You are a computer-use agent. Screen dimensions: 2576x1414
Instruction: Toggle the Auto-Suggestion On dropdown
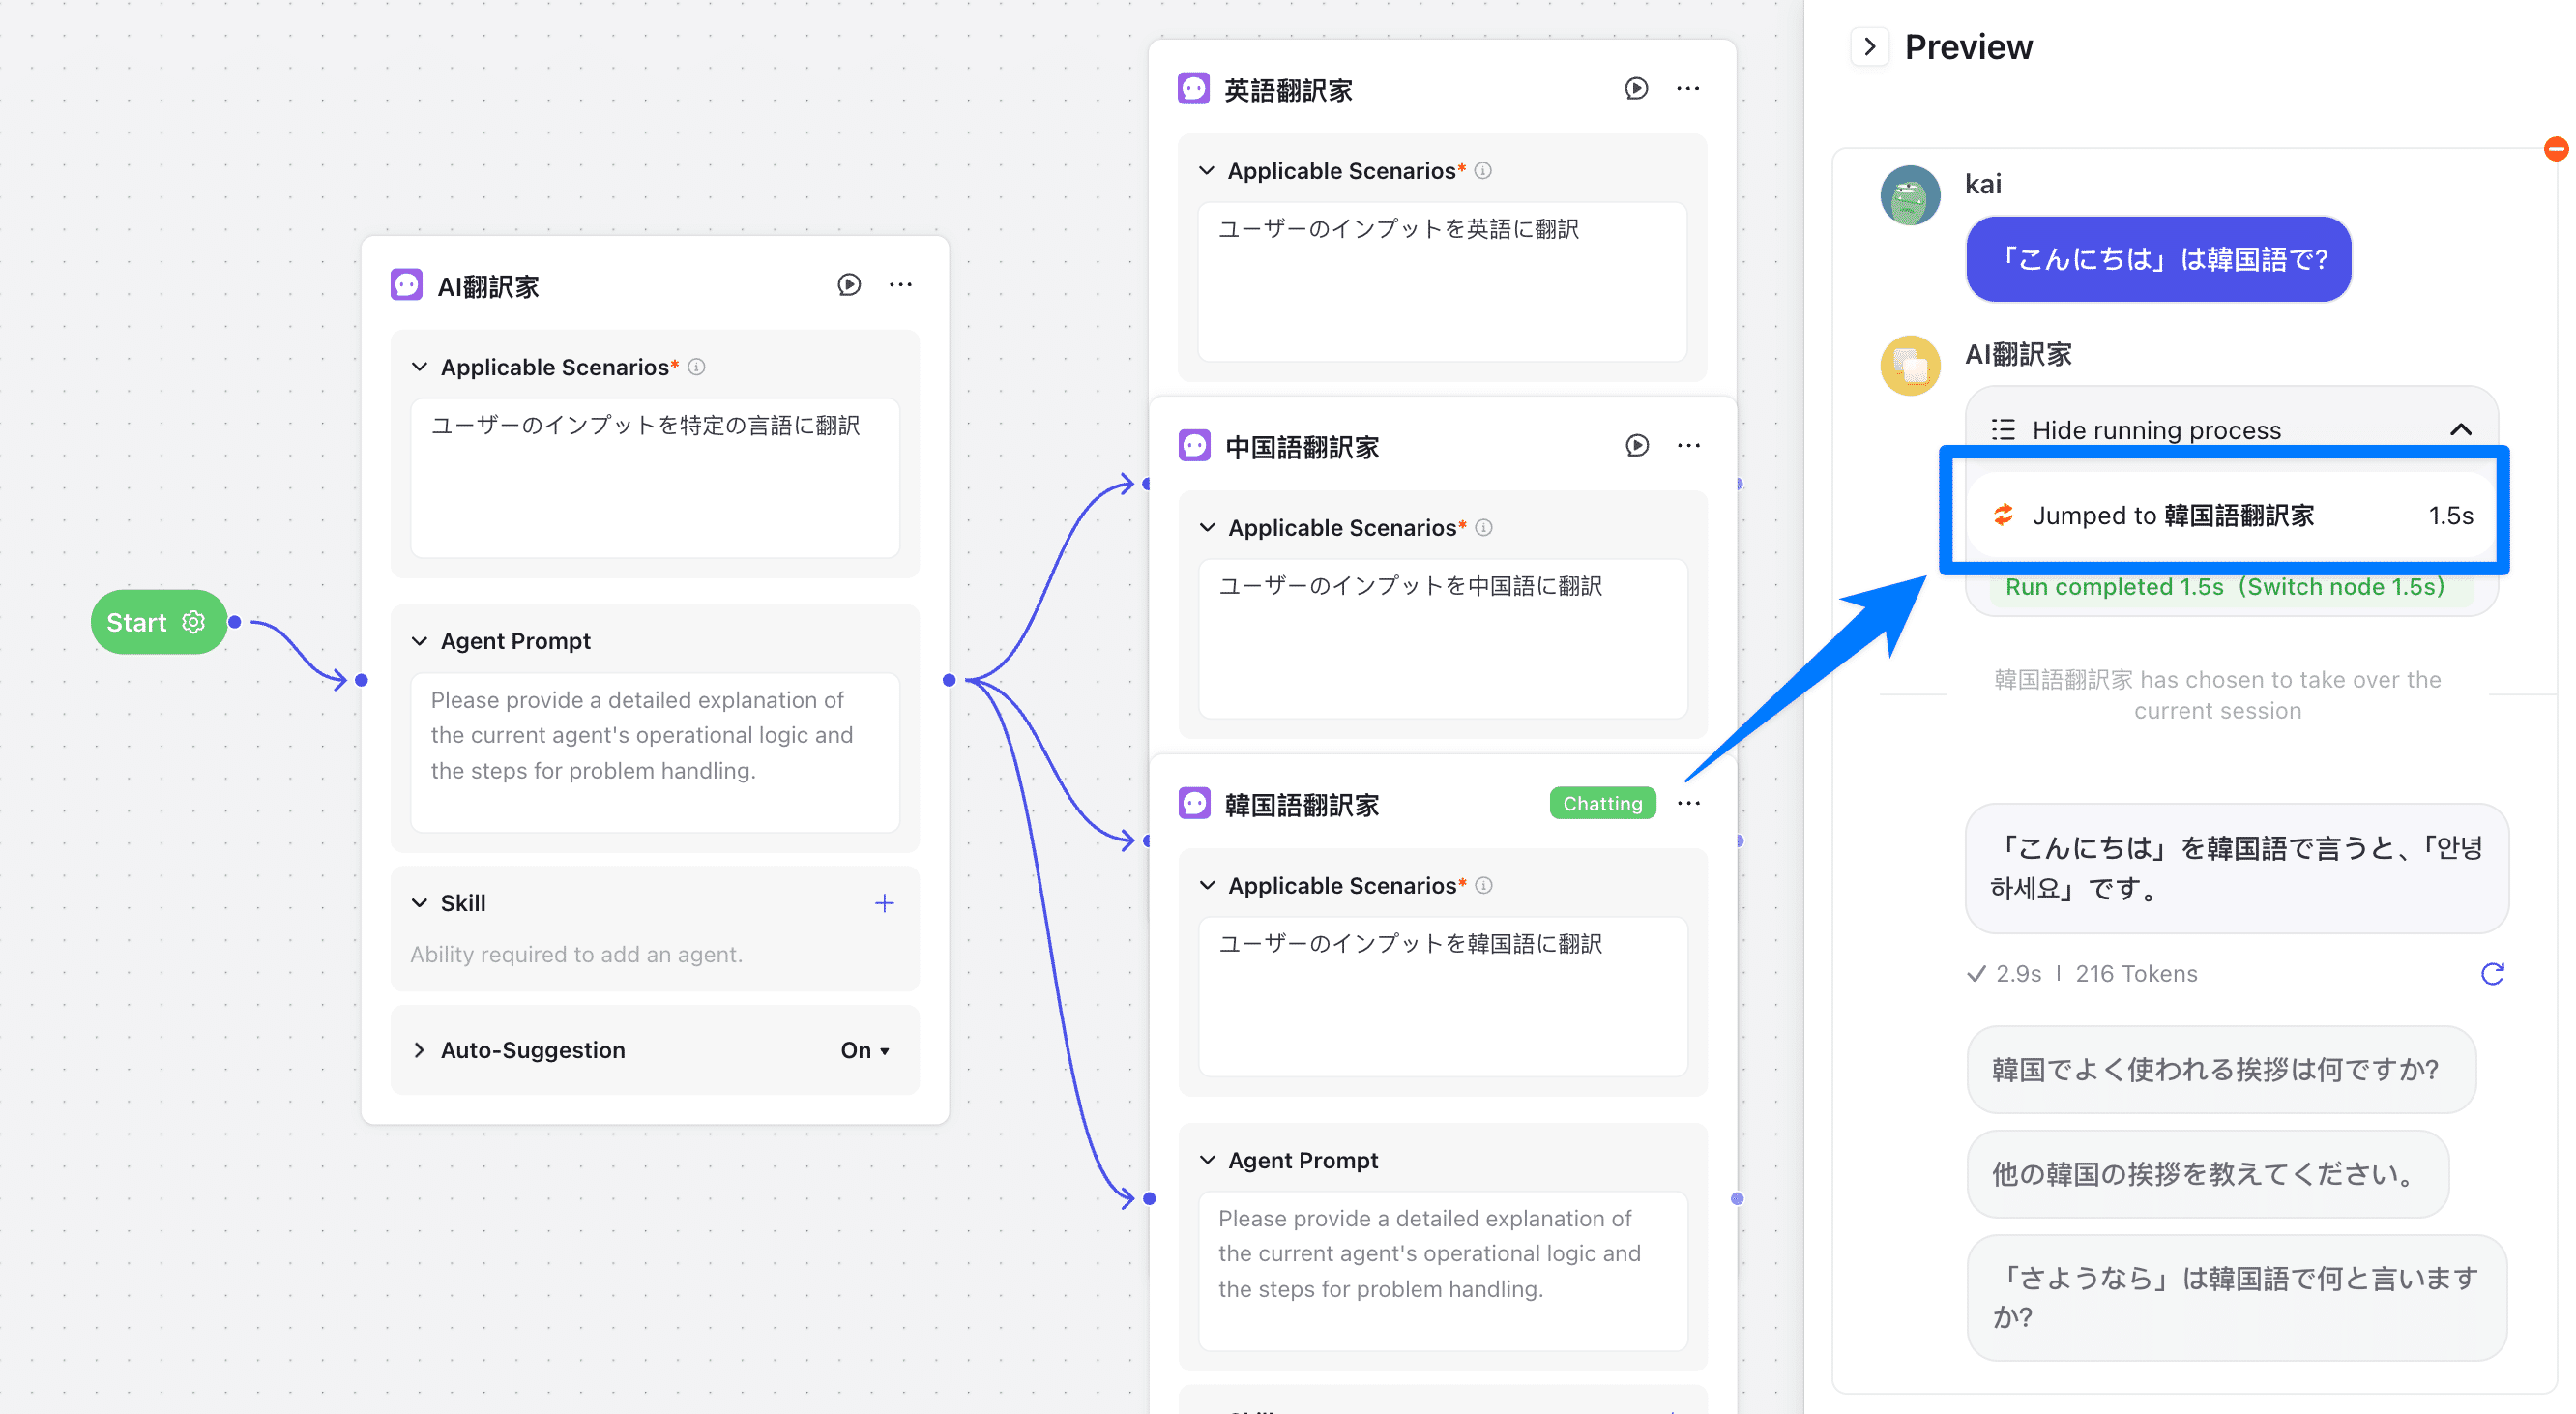(x=864, y=1050)
